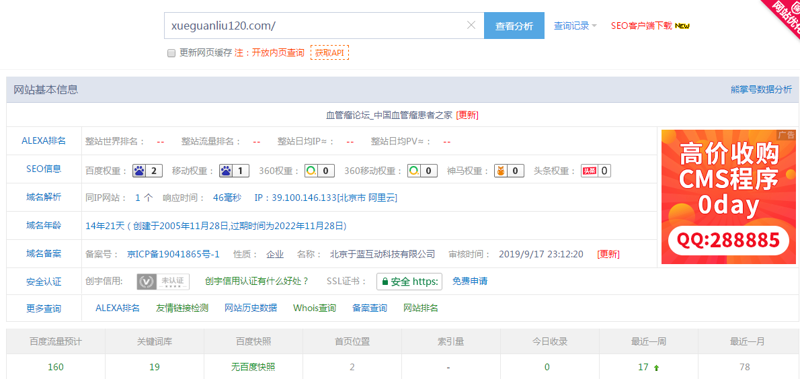
Task: Click the same-IP sites count 1 个
Action: (x=143, y=197)
